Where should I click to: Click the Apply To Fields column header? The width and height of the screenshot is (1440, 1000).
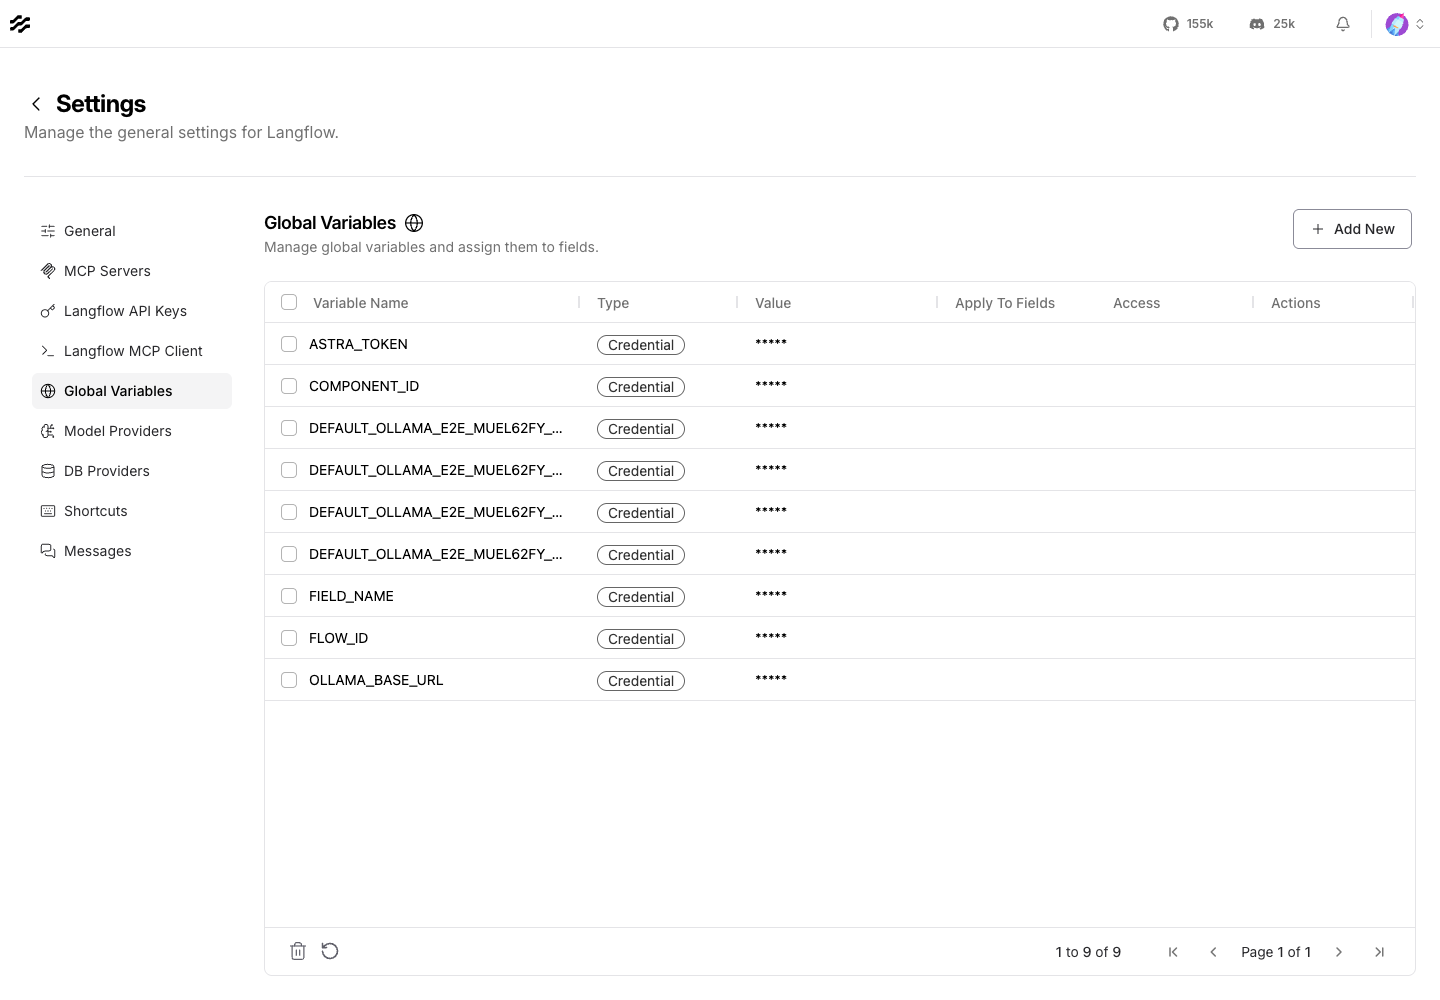point(1005,303)
